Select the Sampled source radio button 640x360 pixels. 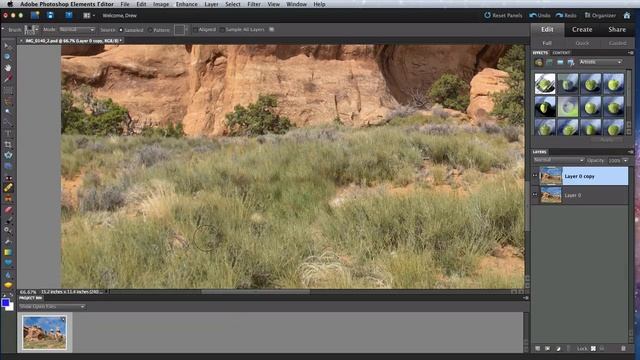pyautogui.click(x=121, y=30)
